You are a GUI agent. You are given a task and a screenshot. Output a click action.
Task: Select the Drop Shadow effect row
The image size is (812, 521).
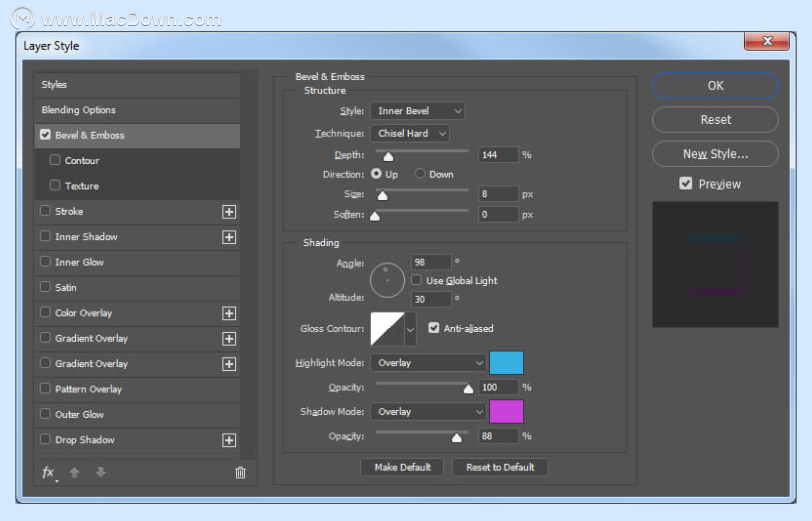point(137,440)
